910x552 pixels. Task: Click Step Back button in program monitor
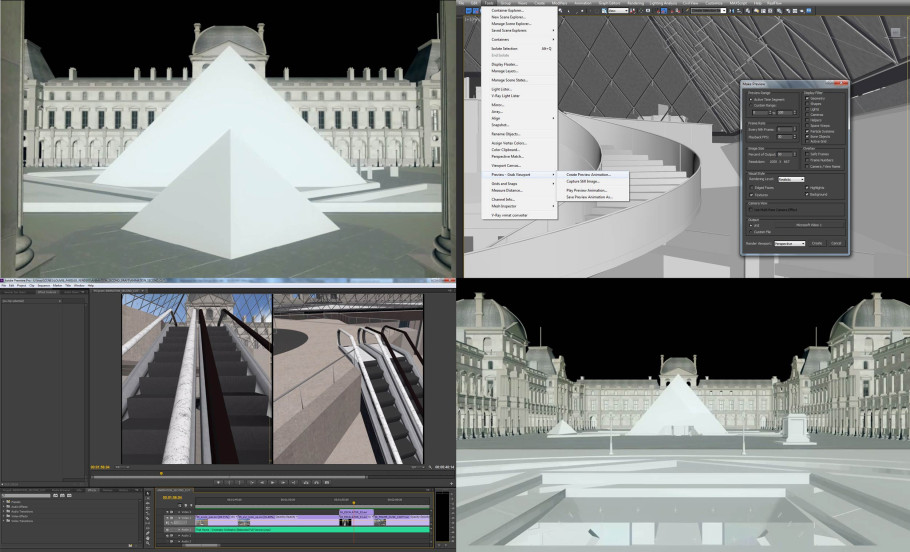(x=262, y=482)
